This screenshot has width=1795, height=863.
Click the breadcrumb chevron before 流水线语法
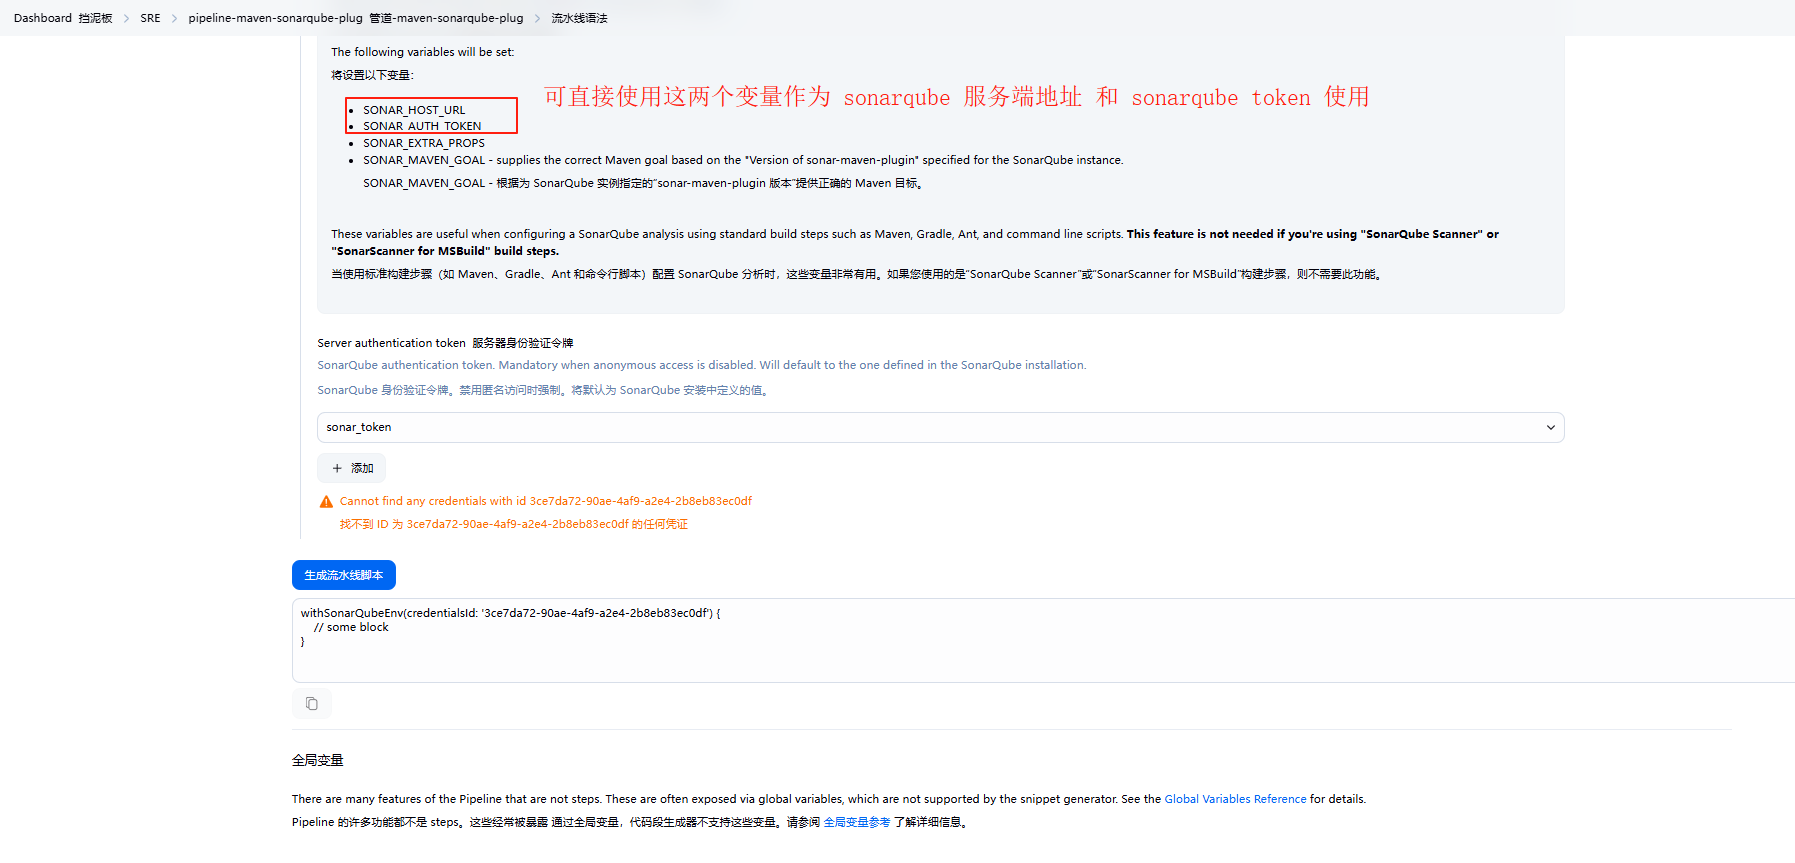(537, 19)
